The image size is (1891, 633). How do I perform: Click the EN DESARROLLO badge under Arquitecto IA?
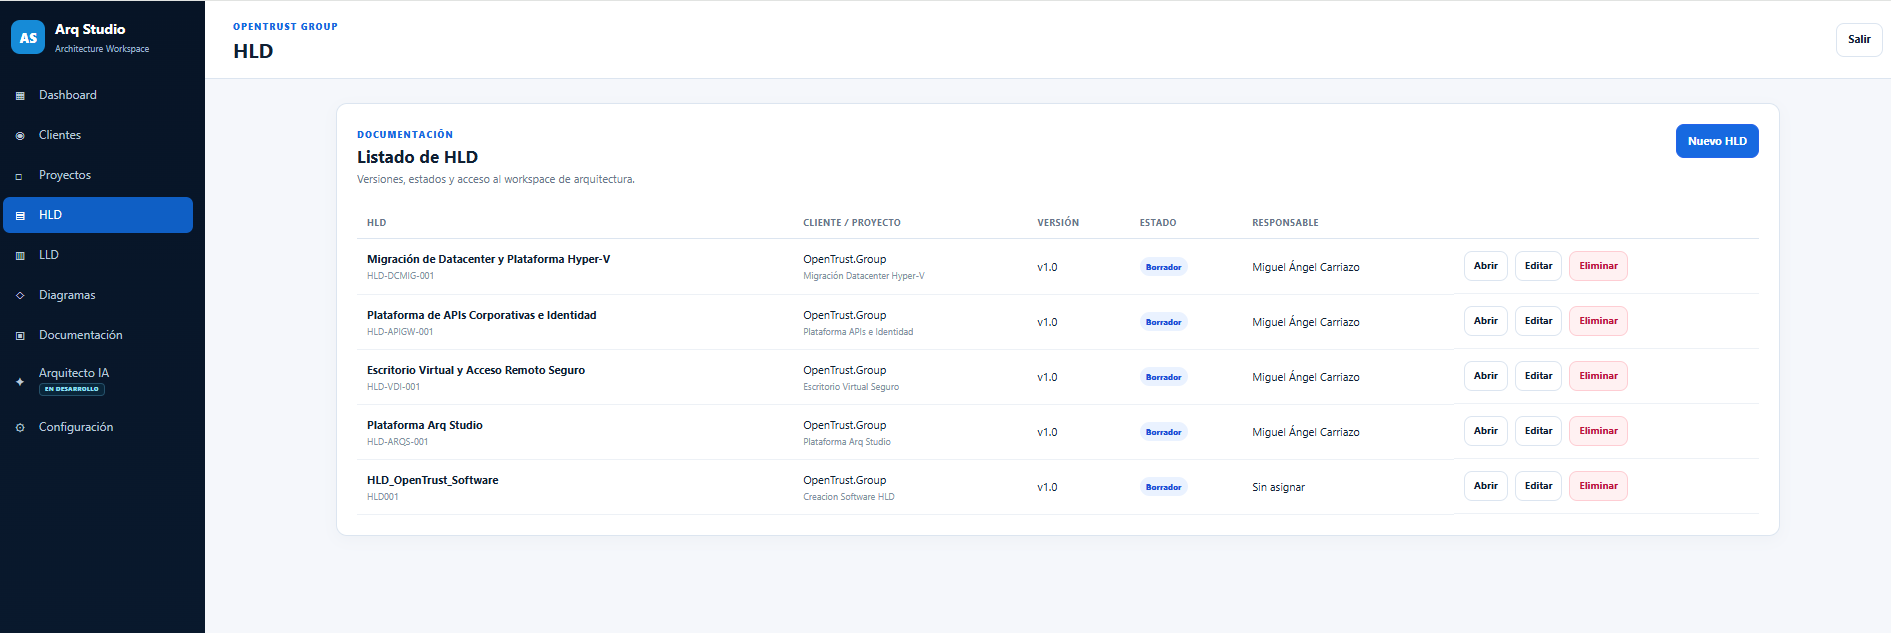(72, 389)
